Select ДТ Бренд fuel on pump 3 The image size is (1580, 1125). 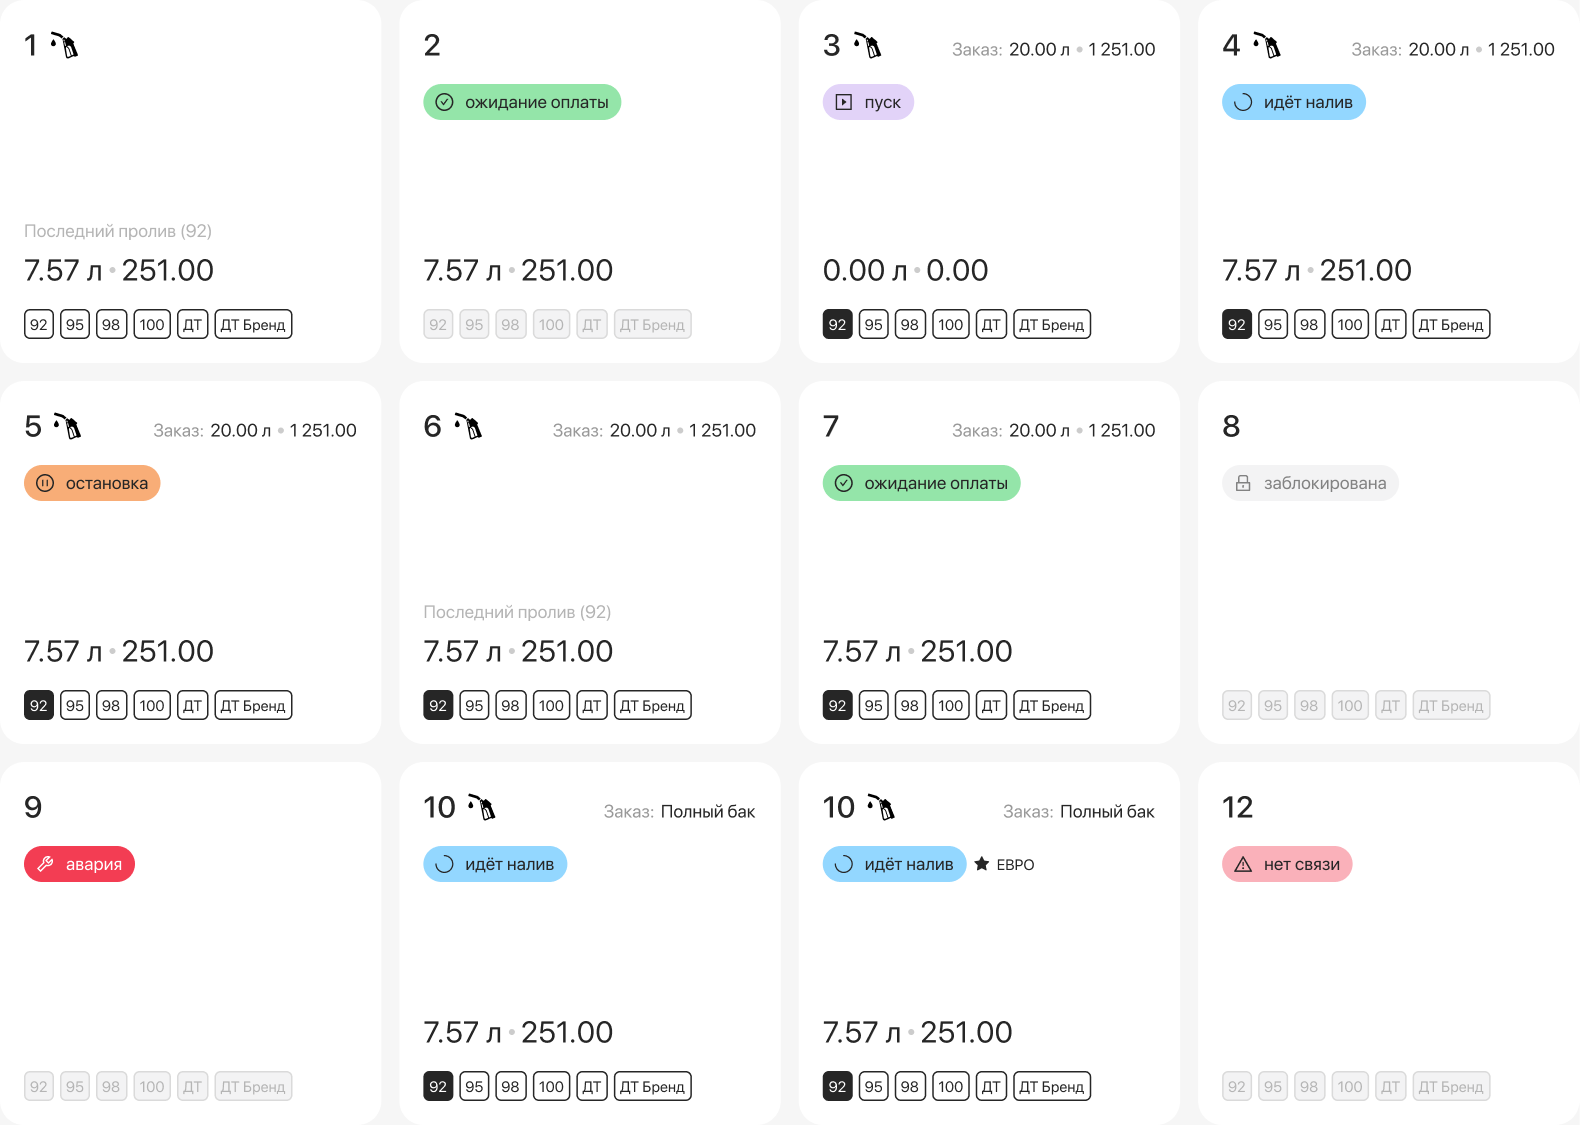click(1051, 324)
